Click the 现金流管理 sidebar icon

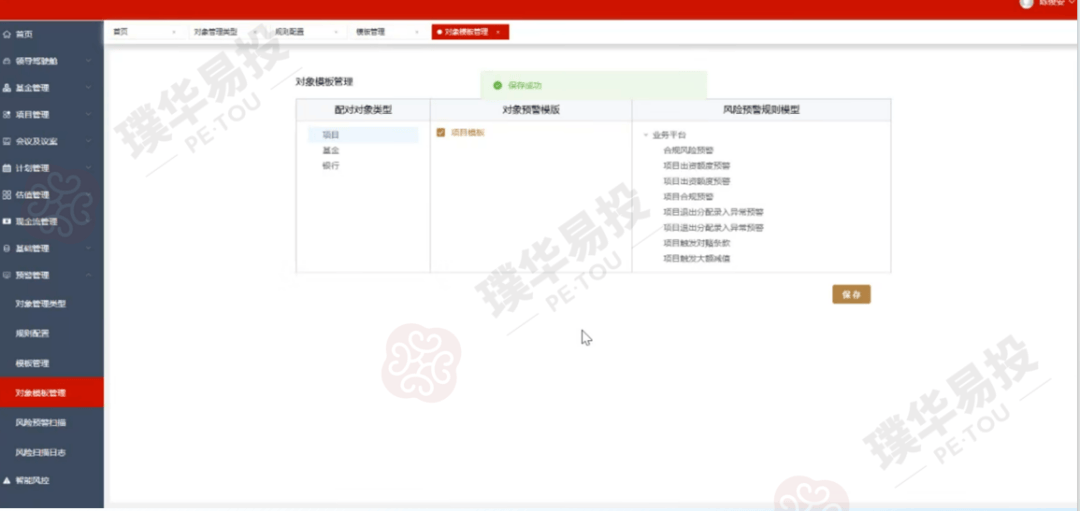coord(8,221)
